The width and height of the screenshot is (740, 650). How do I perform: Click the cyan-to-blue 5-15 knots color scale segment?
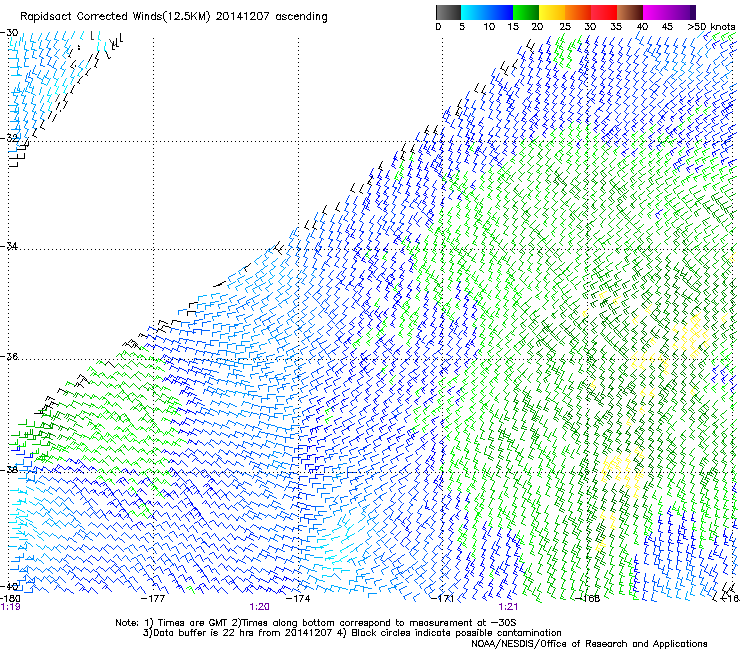[487, 12]
